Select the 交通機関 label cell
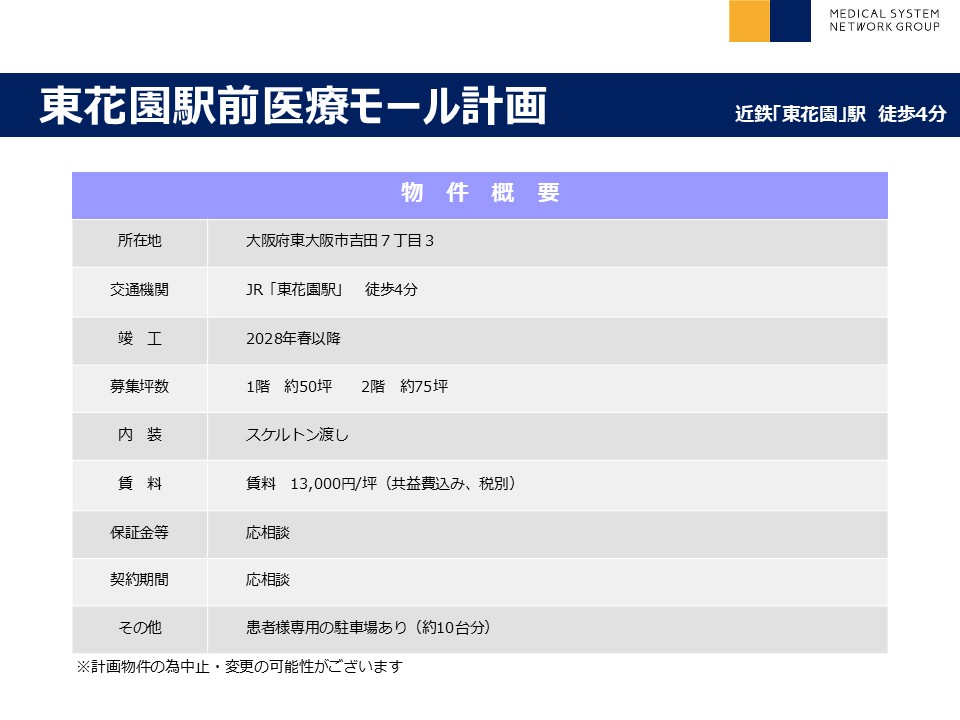Screen dimensions: 960x720 click(x=139, y=290)
